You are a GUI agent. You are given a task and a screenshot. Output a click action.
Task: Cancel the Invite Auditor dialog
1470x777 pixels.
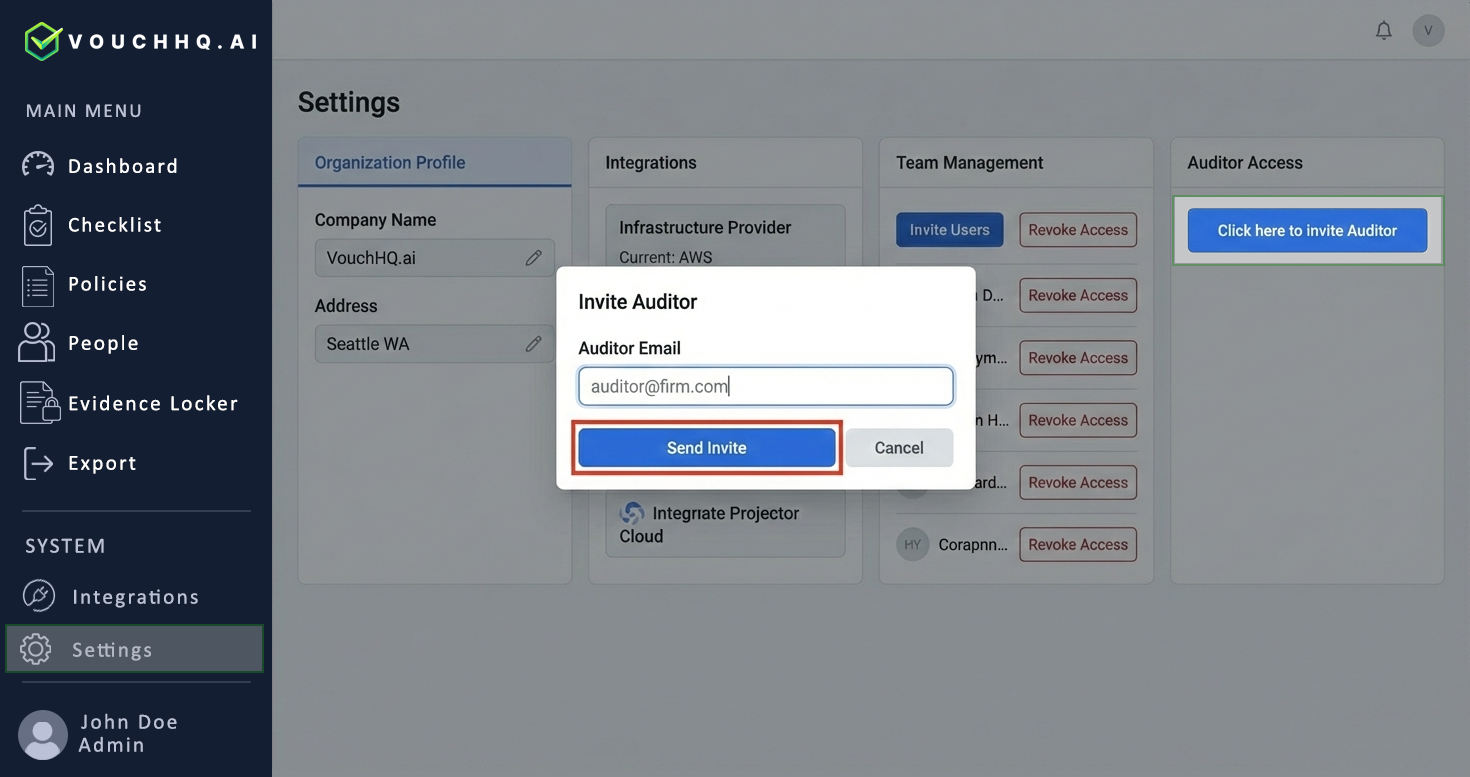pos(898,447)
